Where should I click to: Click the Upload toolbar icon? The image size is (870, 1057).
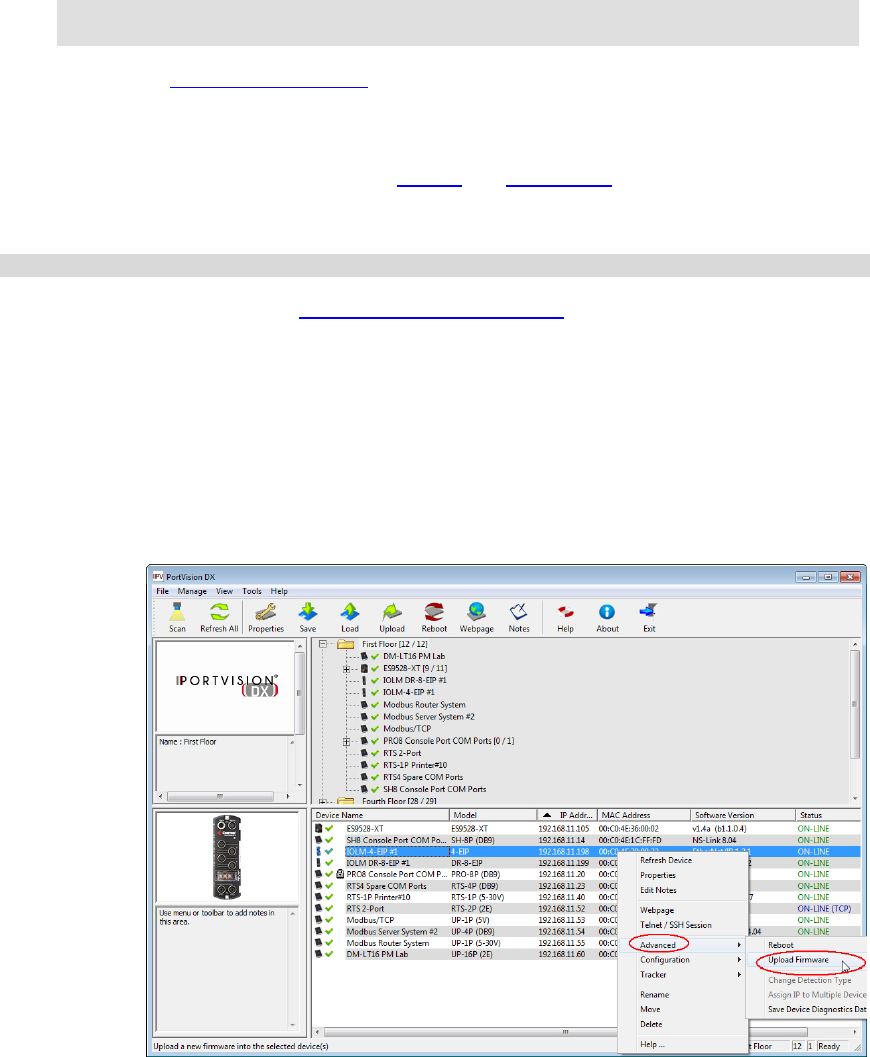coord(392,612)
